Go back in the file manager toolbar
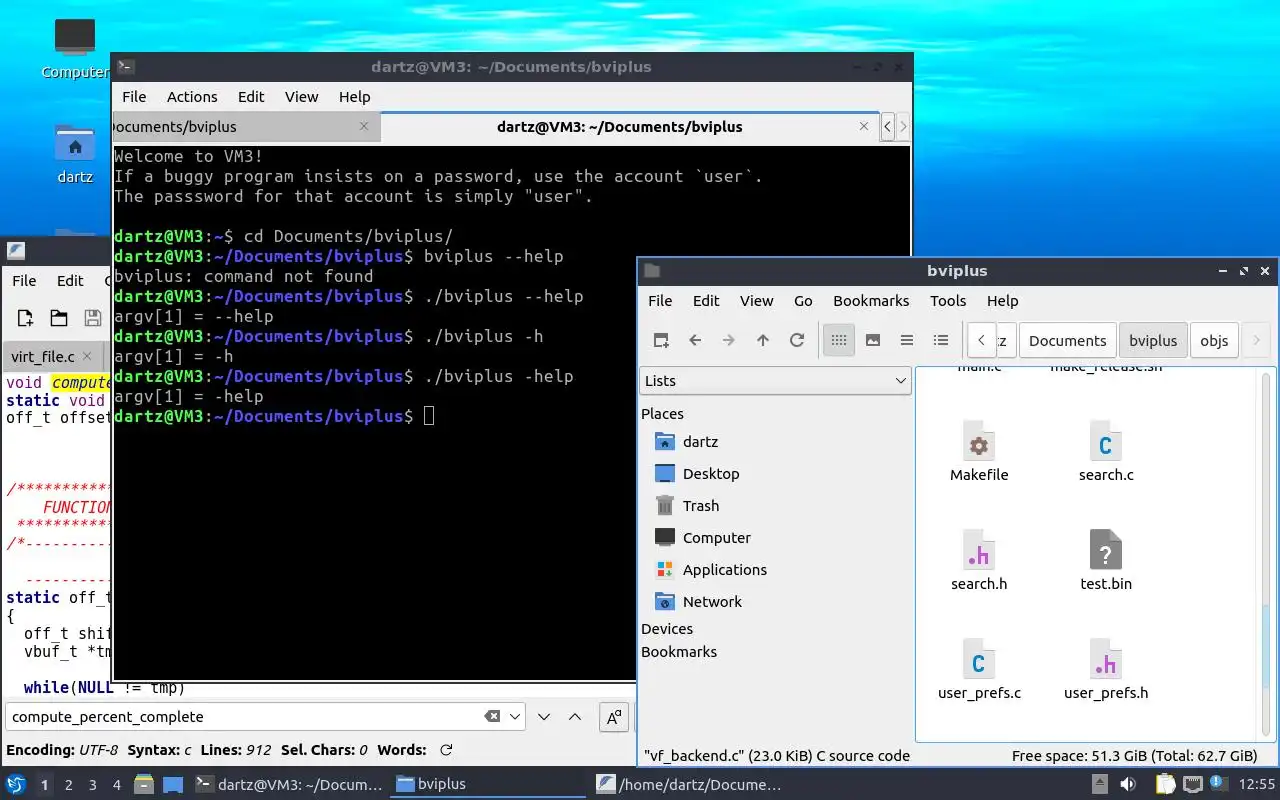Viewport: 1280px width, 800px height. [695, 340]
